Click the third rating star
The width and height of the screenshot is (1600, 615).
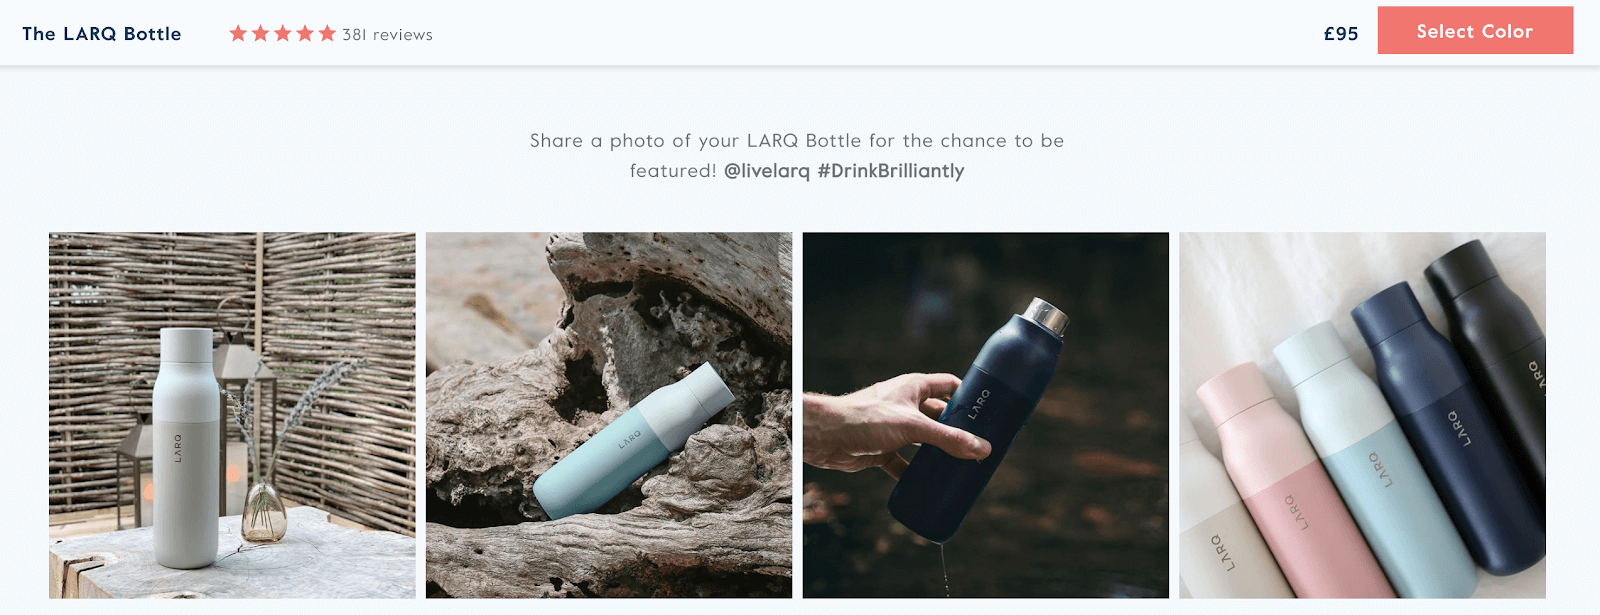[x=283, y=34]
